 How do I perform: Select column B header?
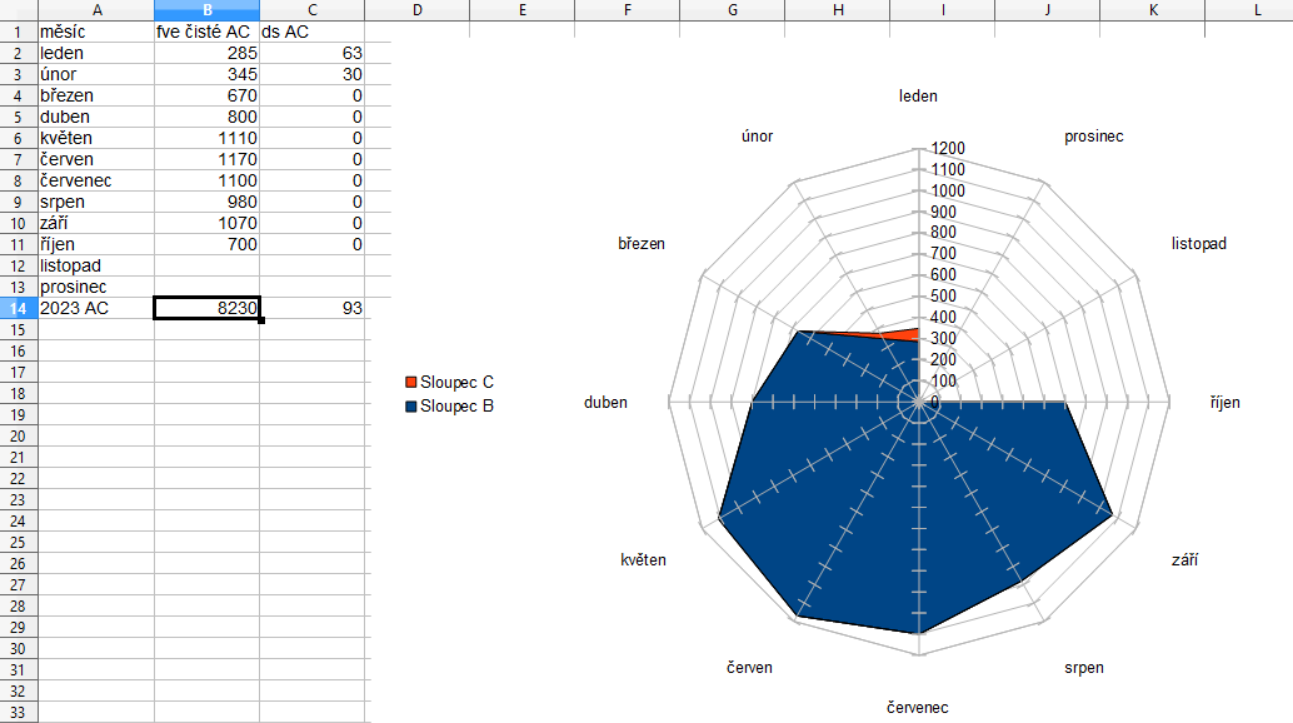click(207, 10)
